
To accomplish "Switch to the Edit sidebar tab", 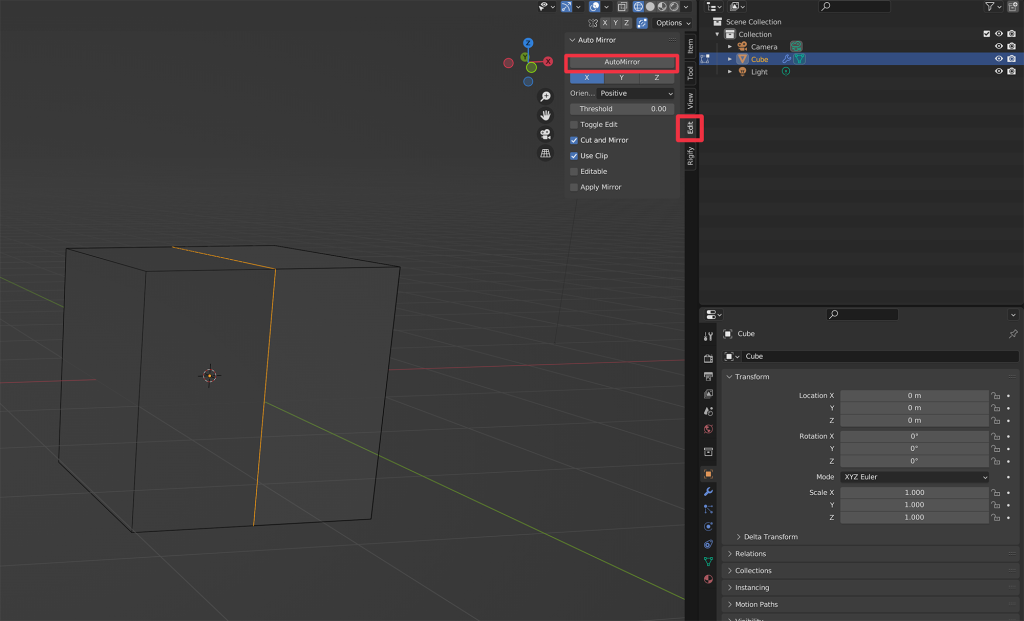I will (690, 128).
